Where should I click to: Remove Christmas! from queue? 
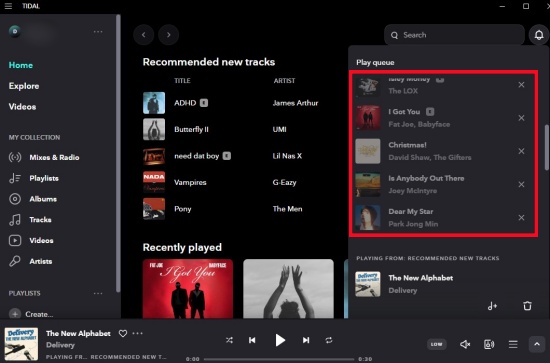coord(521,151)
